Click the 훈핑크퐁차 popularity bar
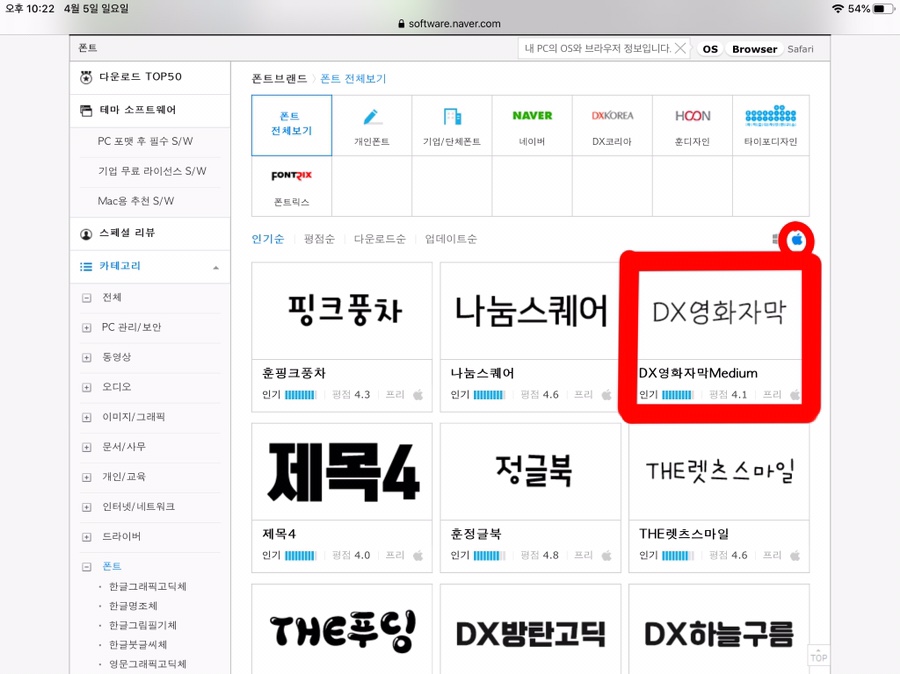The width and height of the screenshot is (900, 674). 300,395
